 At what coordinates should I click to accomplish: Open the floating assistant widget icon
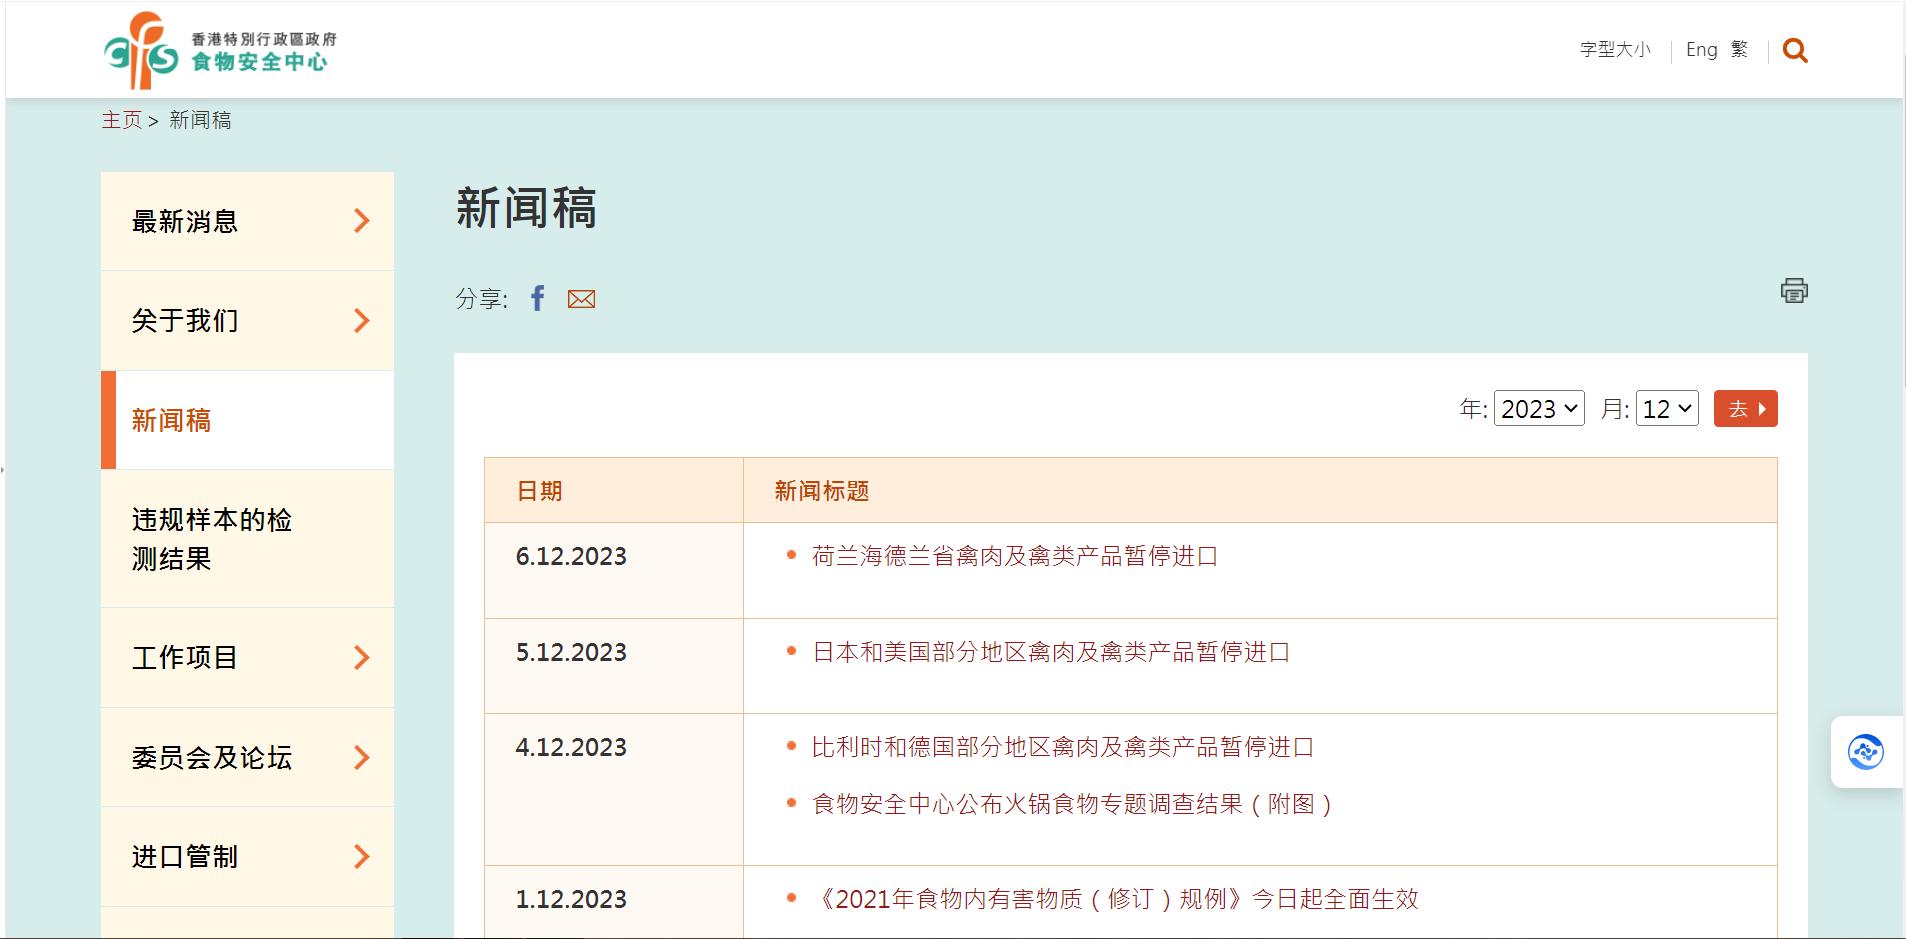pos(1865,752)
